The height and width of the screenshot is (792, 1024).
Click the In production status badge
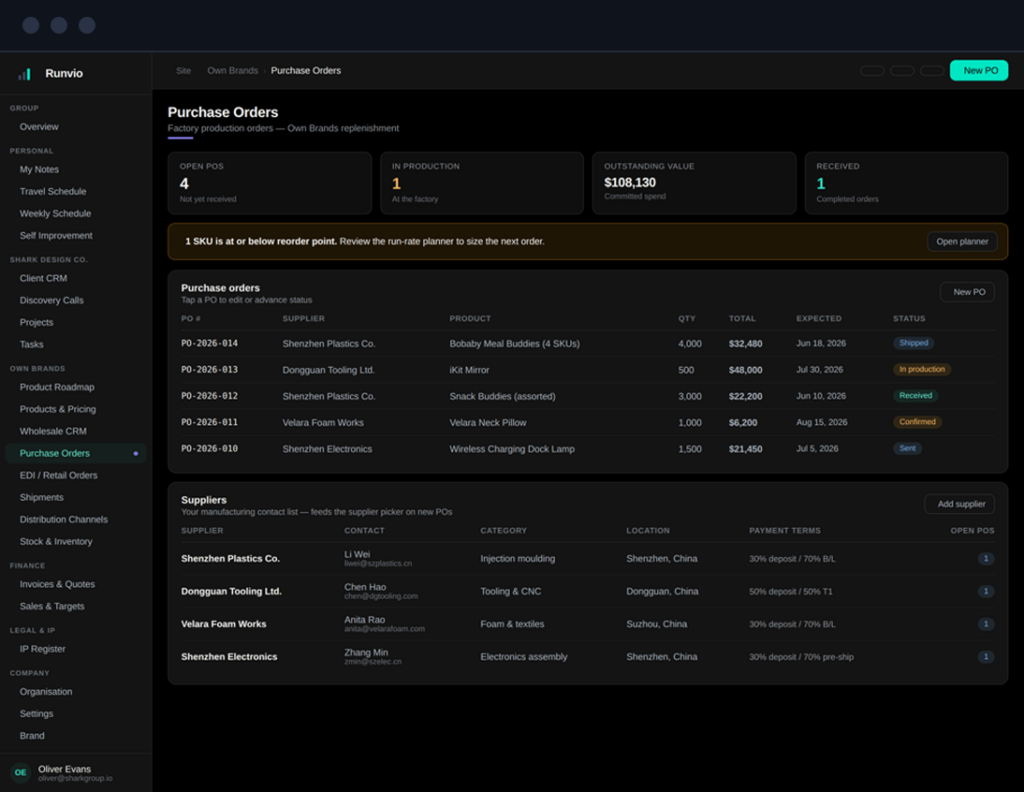(x=921, y=370)
